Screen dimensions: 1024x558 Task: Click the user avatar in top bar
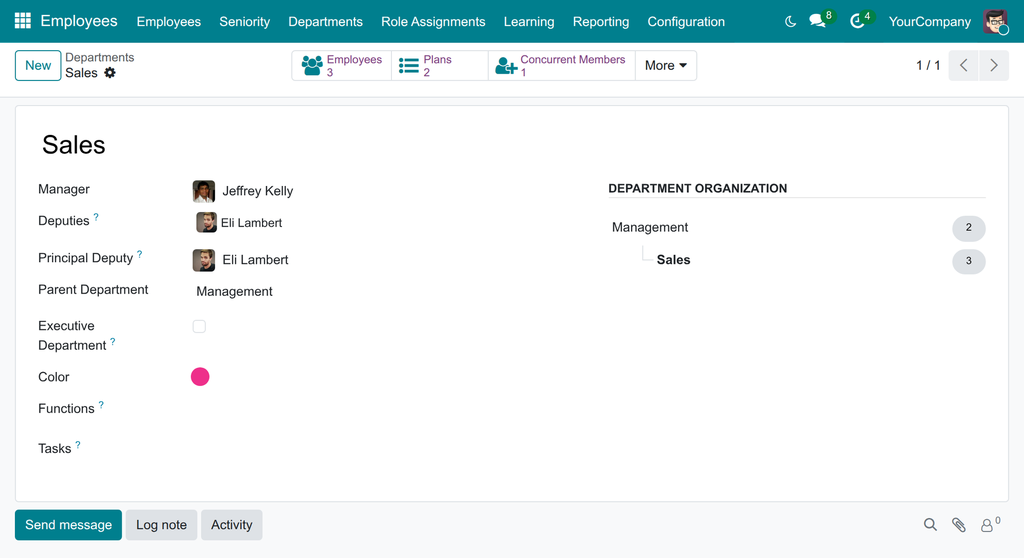point(996,22)
